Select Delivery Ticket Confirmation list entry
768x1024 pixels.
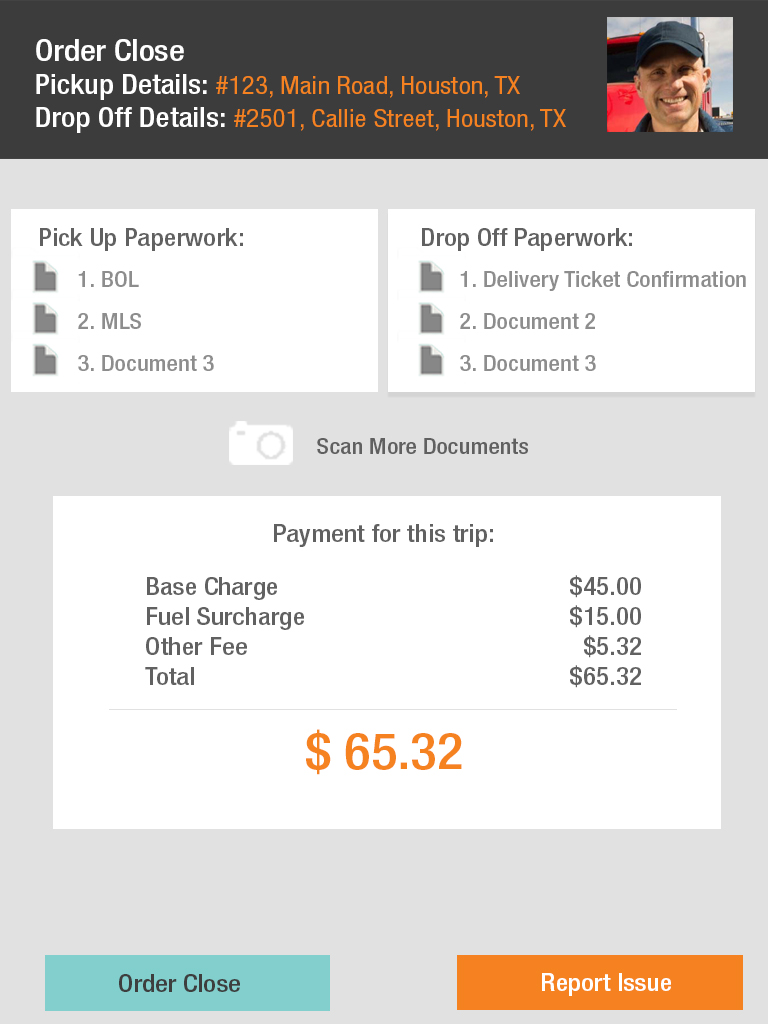[603, 280]
